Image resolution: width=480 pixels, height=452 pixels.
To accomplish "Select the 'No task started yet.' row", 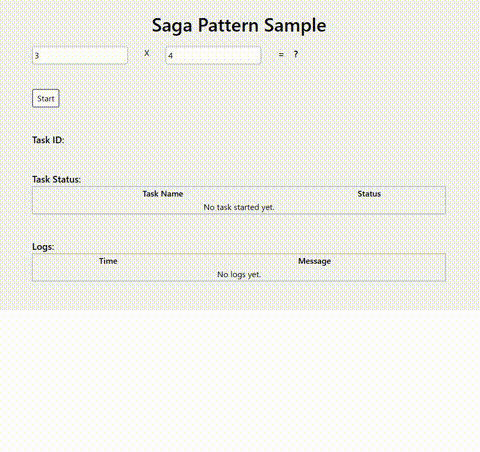I will 239,207.
